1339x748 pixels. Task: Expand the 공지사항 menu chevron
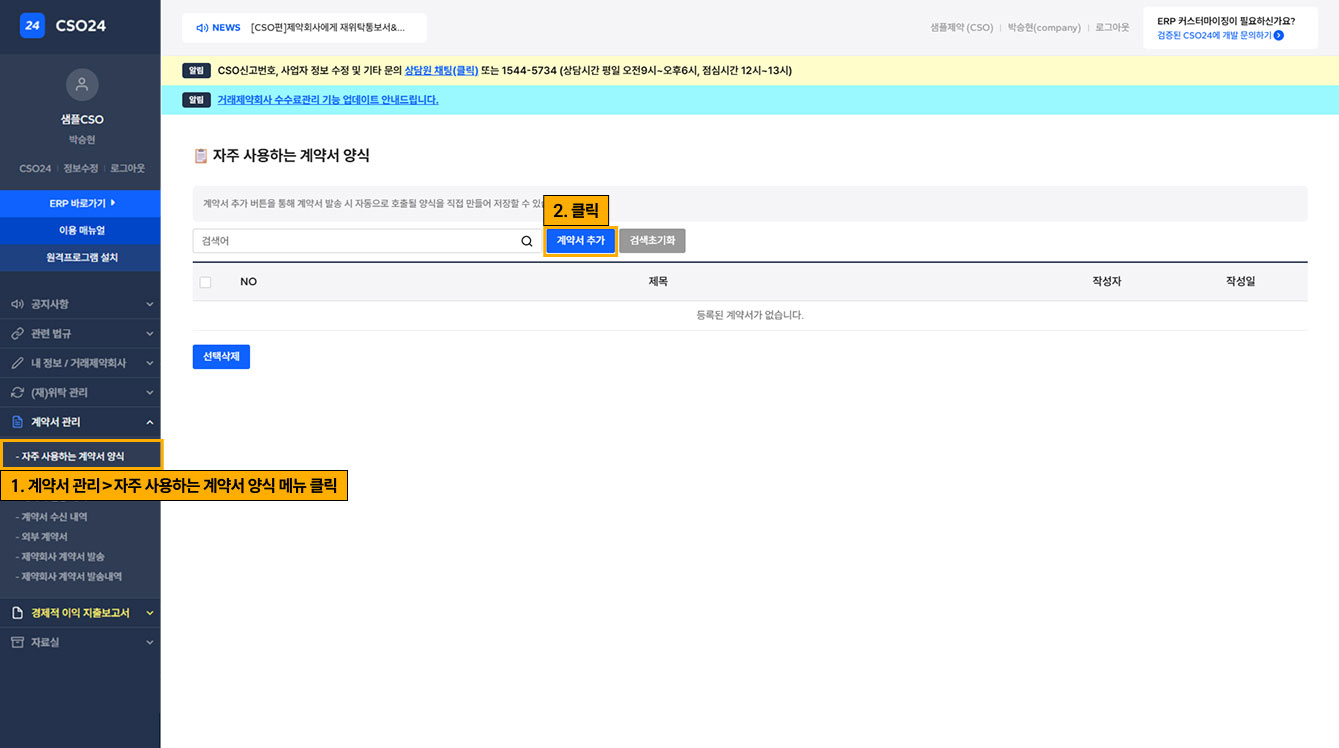point(150,304)
